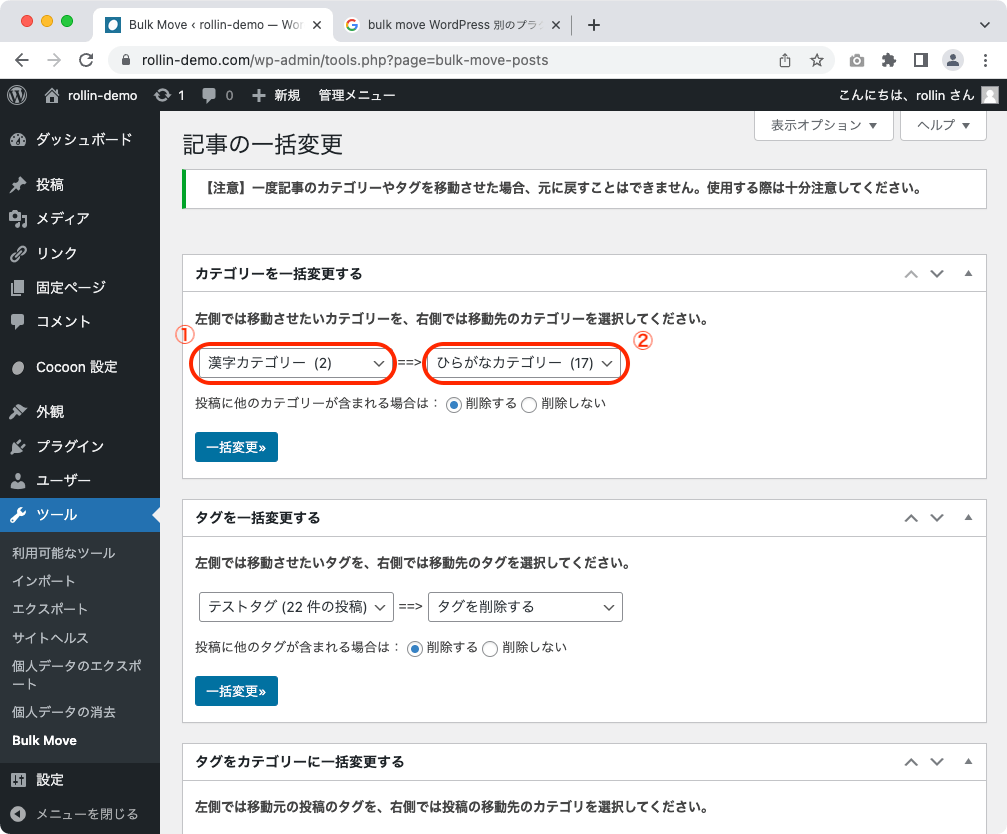Move タグをカテゴリーに一括変更する panel up

pyautogui.click(x=911, y=762)
